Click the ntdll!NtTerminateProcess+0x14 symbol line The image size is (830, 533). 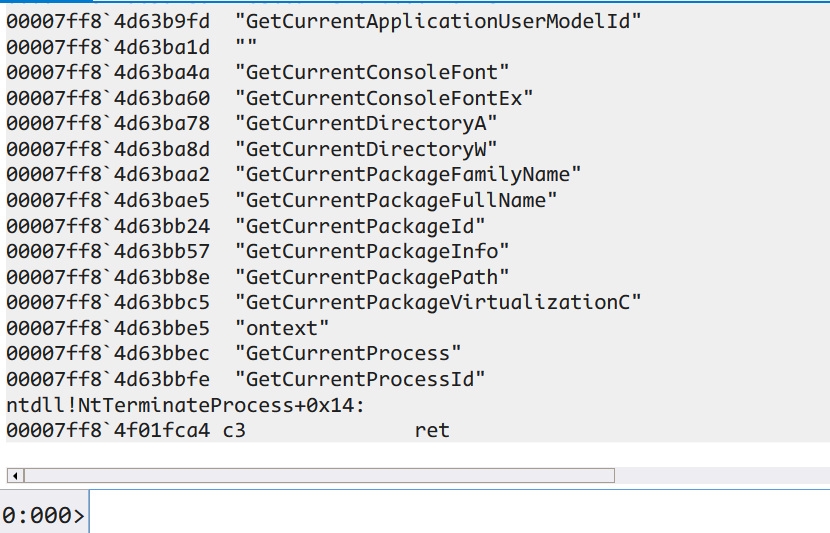pos(185,405)
